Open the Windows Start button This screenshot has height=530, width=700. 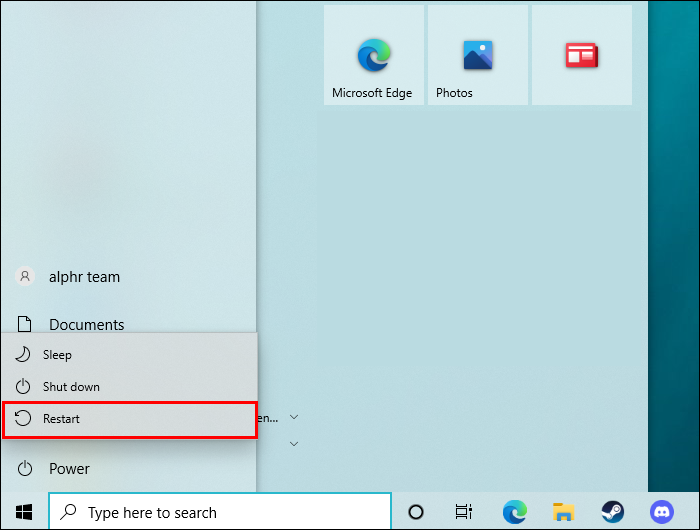pos(24,512)
